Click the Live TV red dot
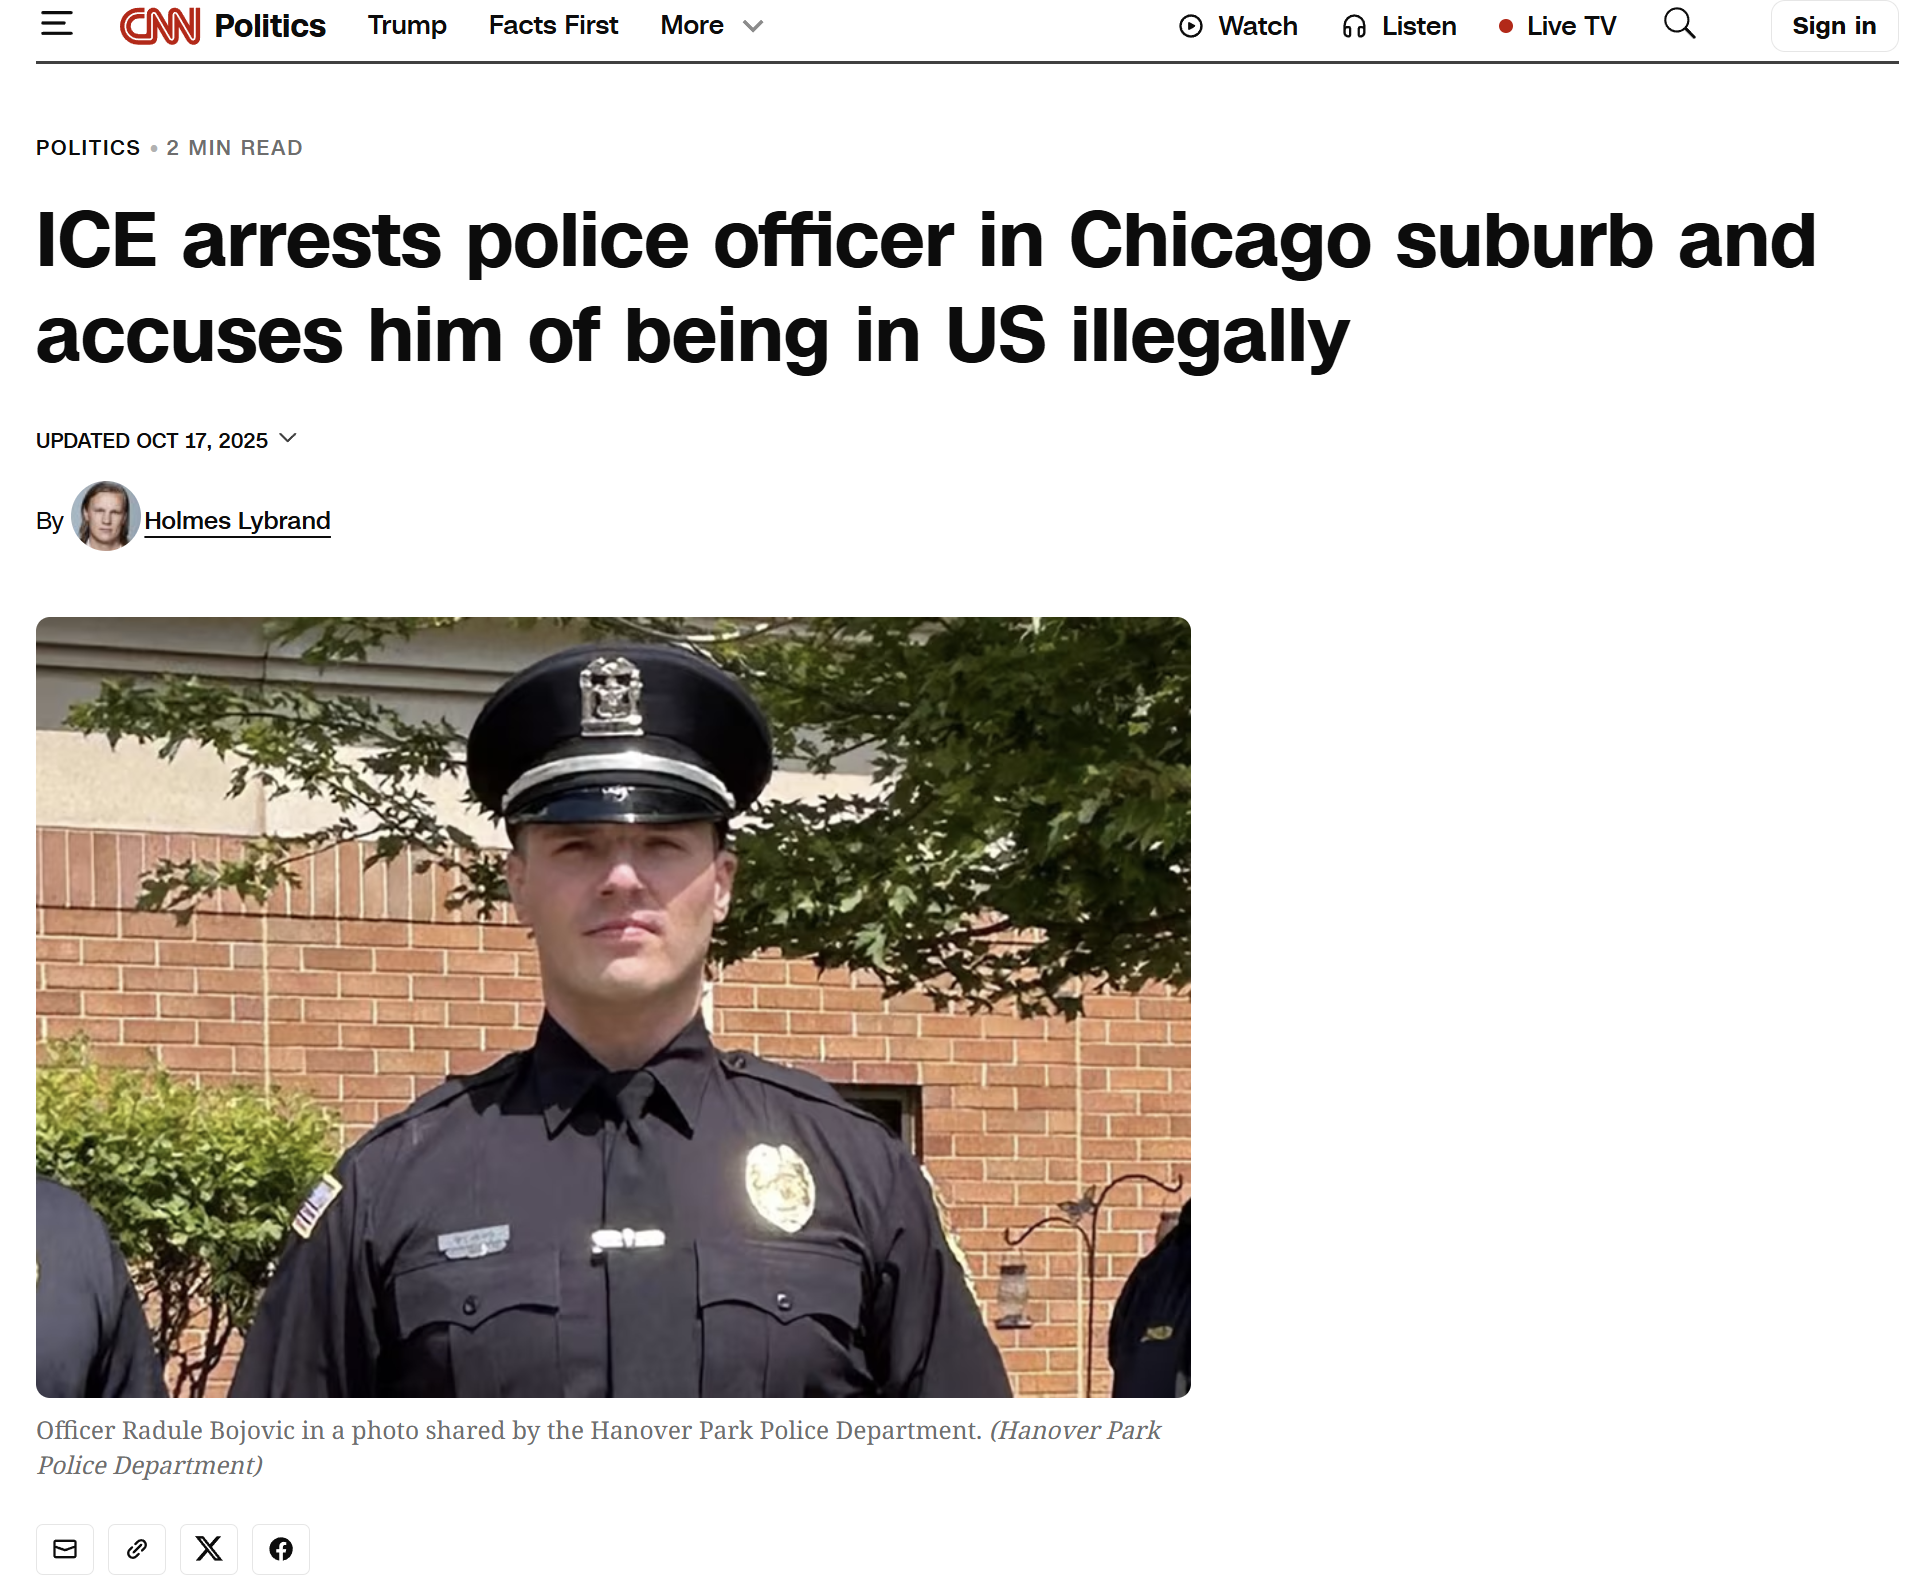1914x1581 pixels. (1505, 26)
